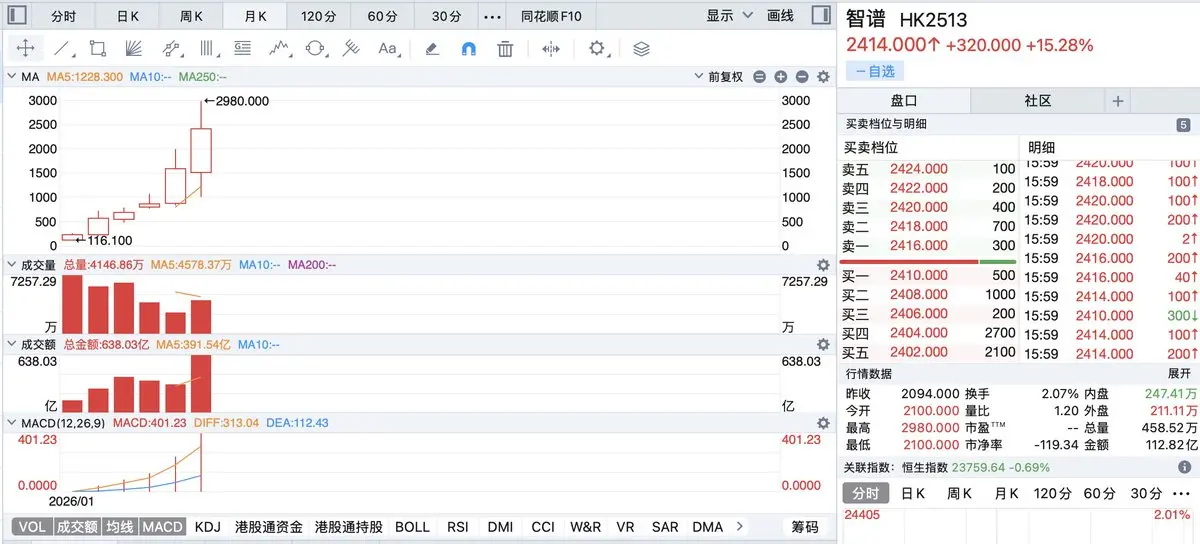Open the more periods ellipsis menu
The image size is (1200, 544).
pyautogui.click(x=492, y=16)
